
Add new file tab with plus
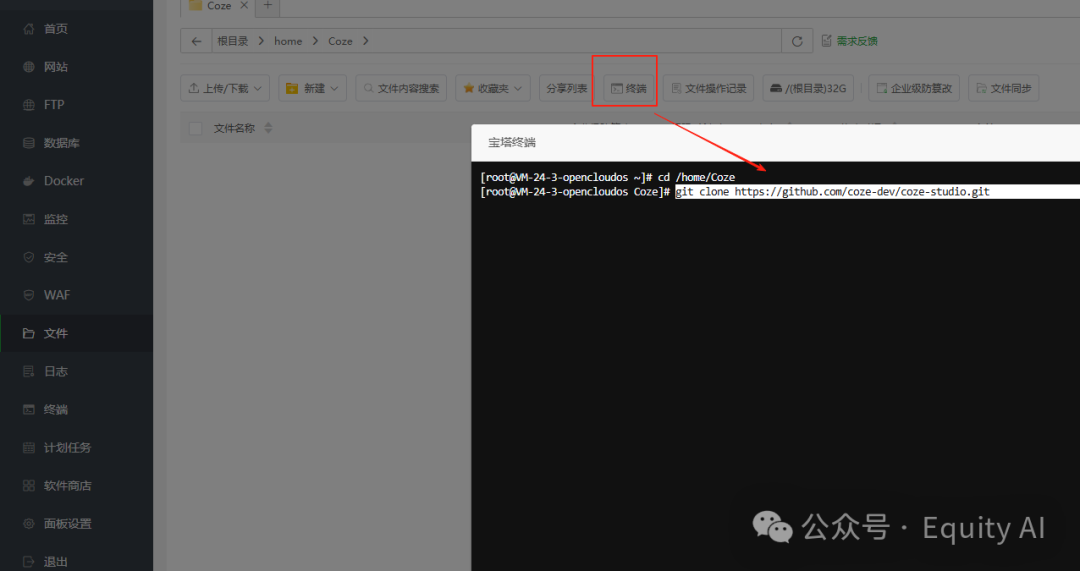pyautogui.click(x=268, y=6)
